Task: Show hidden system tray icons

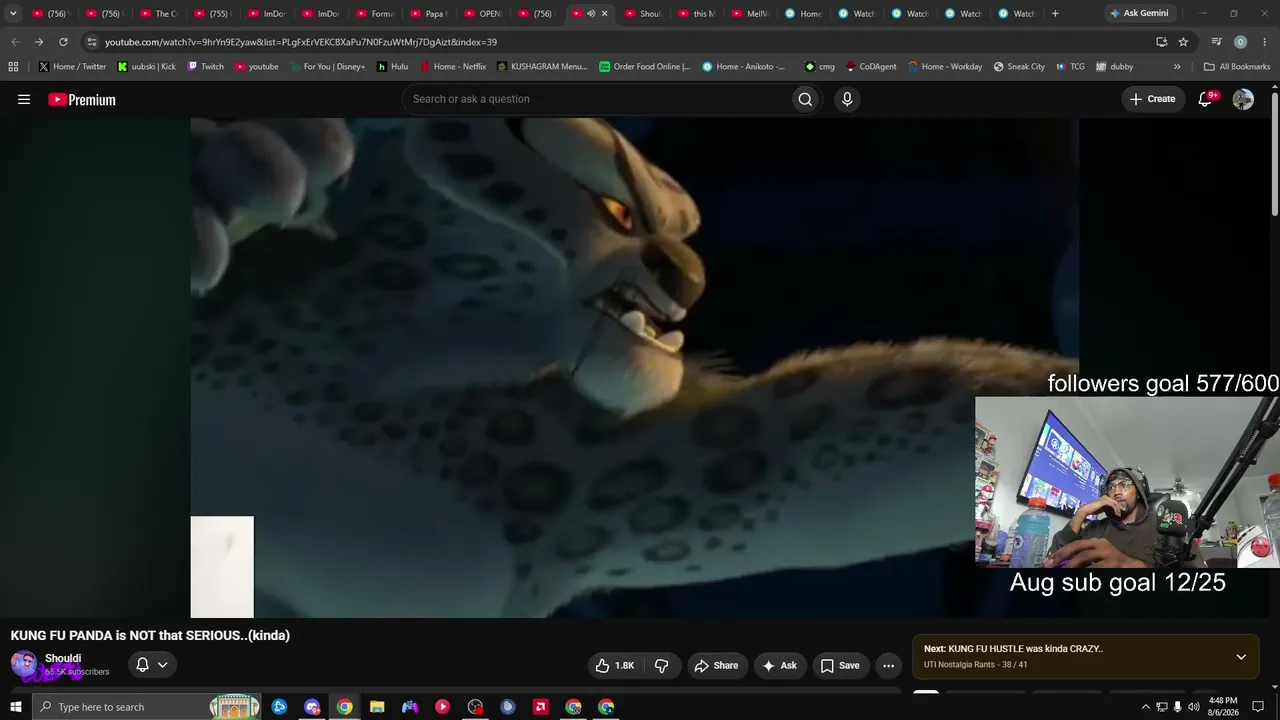Action: tap(1146, 707)
